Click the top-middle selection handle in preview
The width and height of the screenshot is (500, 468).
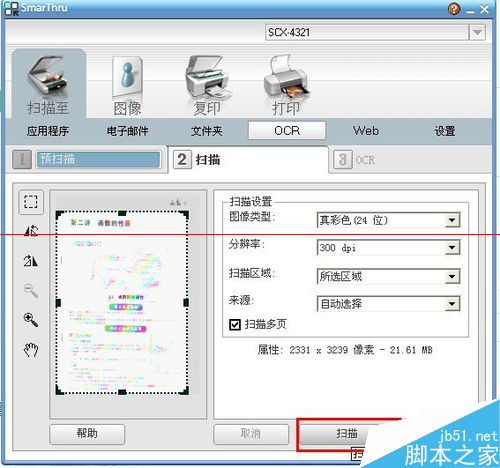tap(122, 213)
